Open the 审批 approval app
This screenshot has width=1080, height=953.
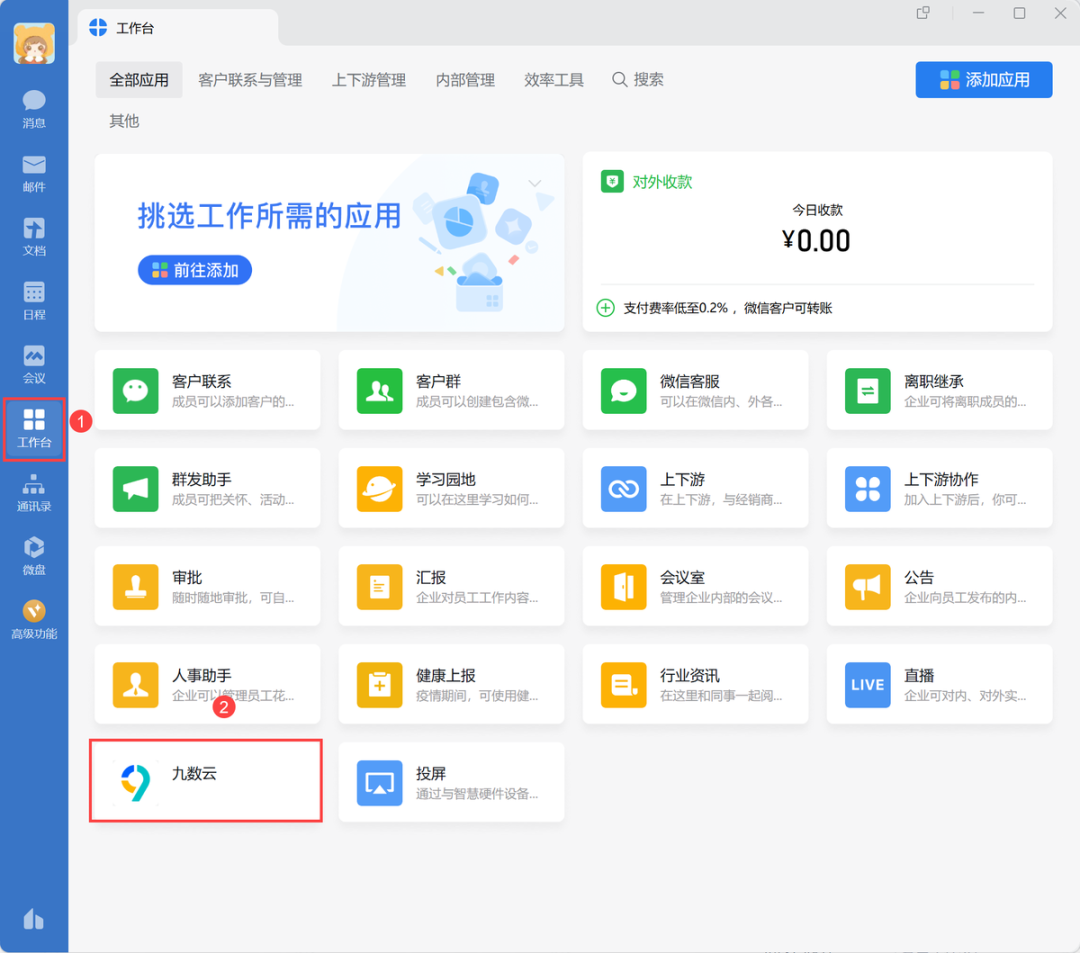[207, 586]
